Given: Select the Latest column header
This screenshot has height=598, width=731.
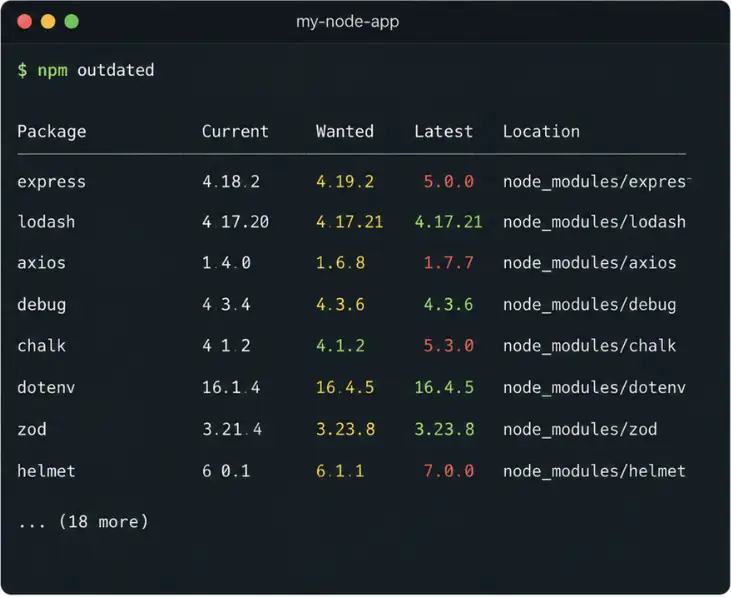Looking at the screenshot, I should point(443,131).
